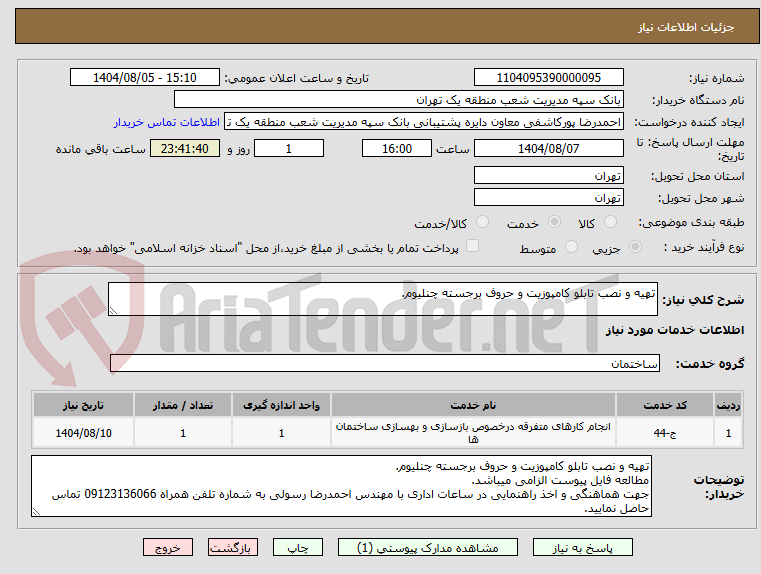Screen dimensions: 761x574
Task: Click the شماره نیاز number field
Action: tap(548, 78)
